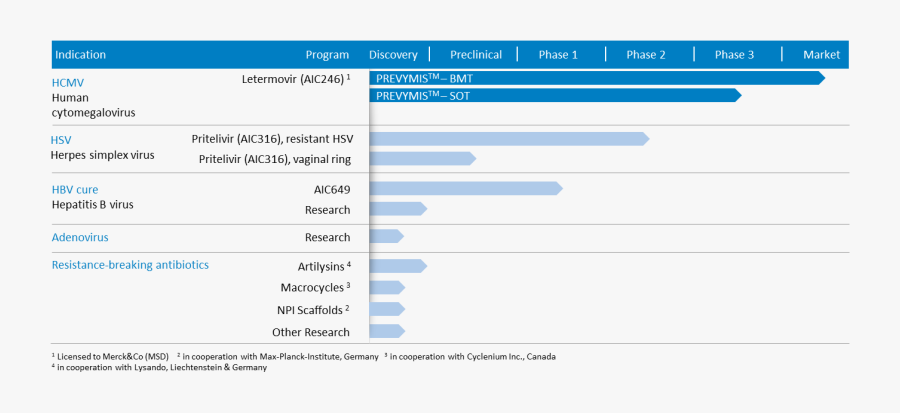Click the PREVYMIS SOT progress bar
The width and height of the screenshot is (900, 413).
pyautogui.click(x=555, y=96)
